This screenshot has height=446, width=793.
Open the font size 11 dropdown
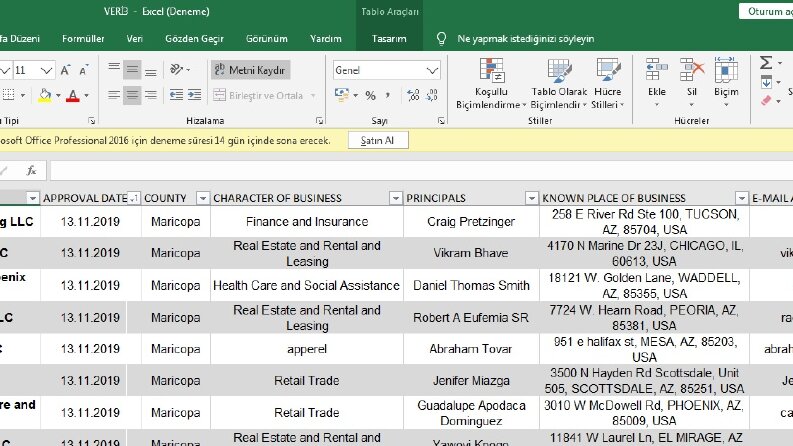coord(46,70)
